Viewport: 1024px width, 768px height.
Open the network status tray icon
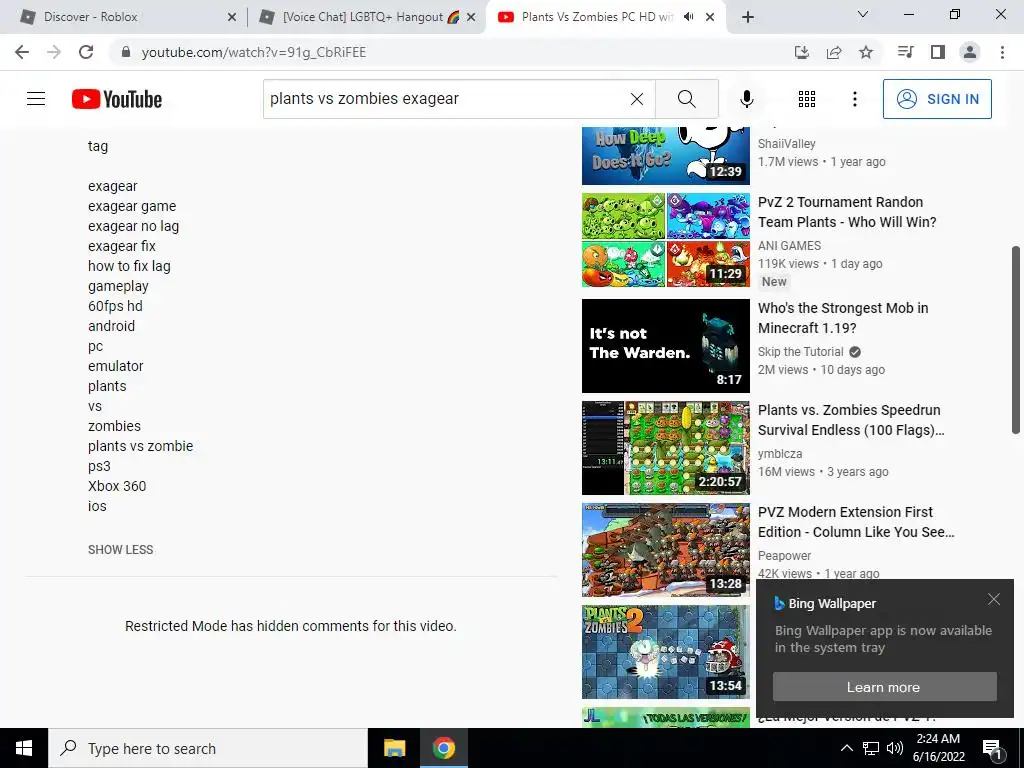point(871,748)
